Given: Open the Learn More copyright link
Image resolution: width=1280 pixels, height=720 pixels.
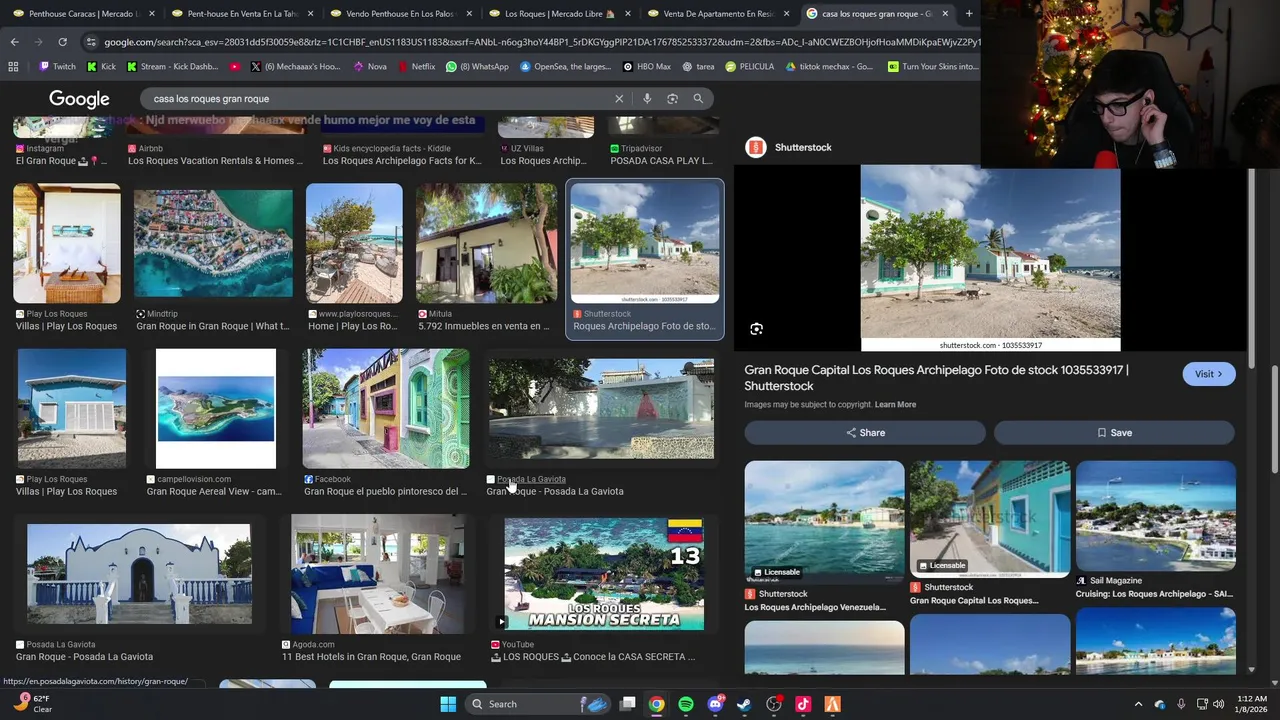Looking at the screenshot, I should [895, 405].
